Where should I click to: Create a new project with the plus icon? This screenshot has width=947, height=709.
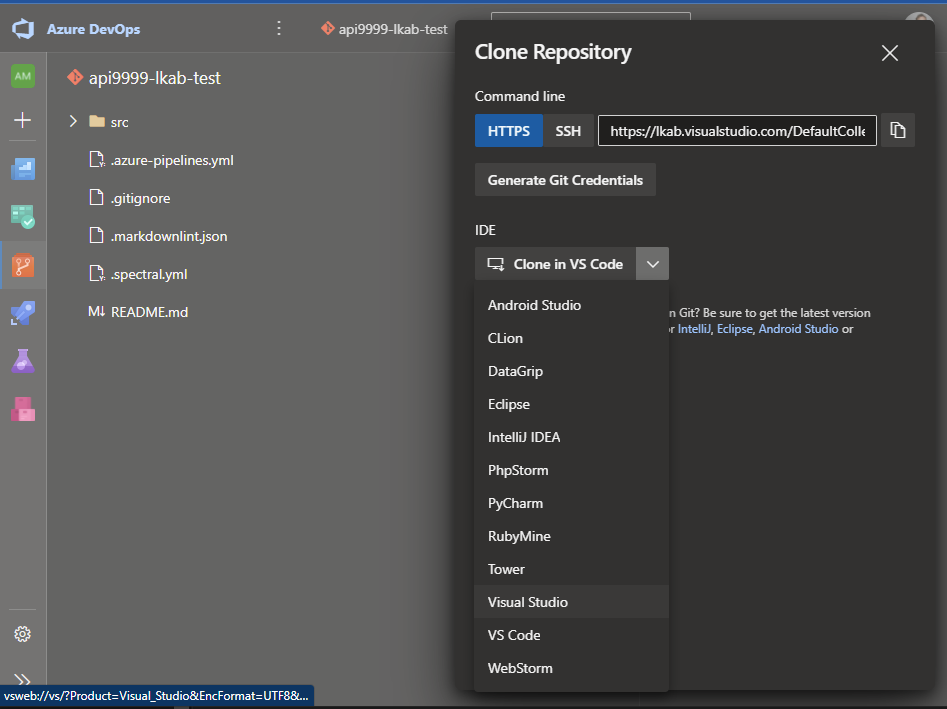point(22,120)
